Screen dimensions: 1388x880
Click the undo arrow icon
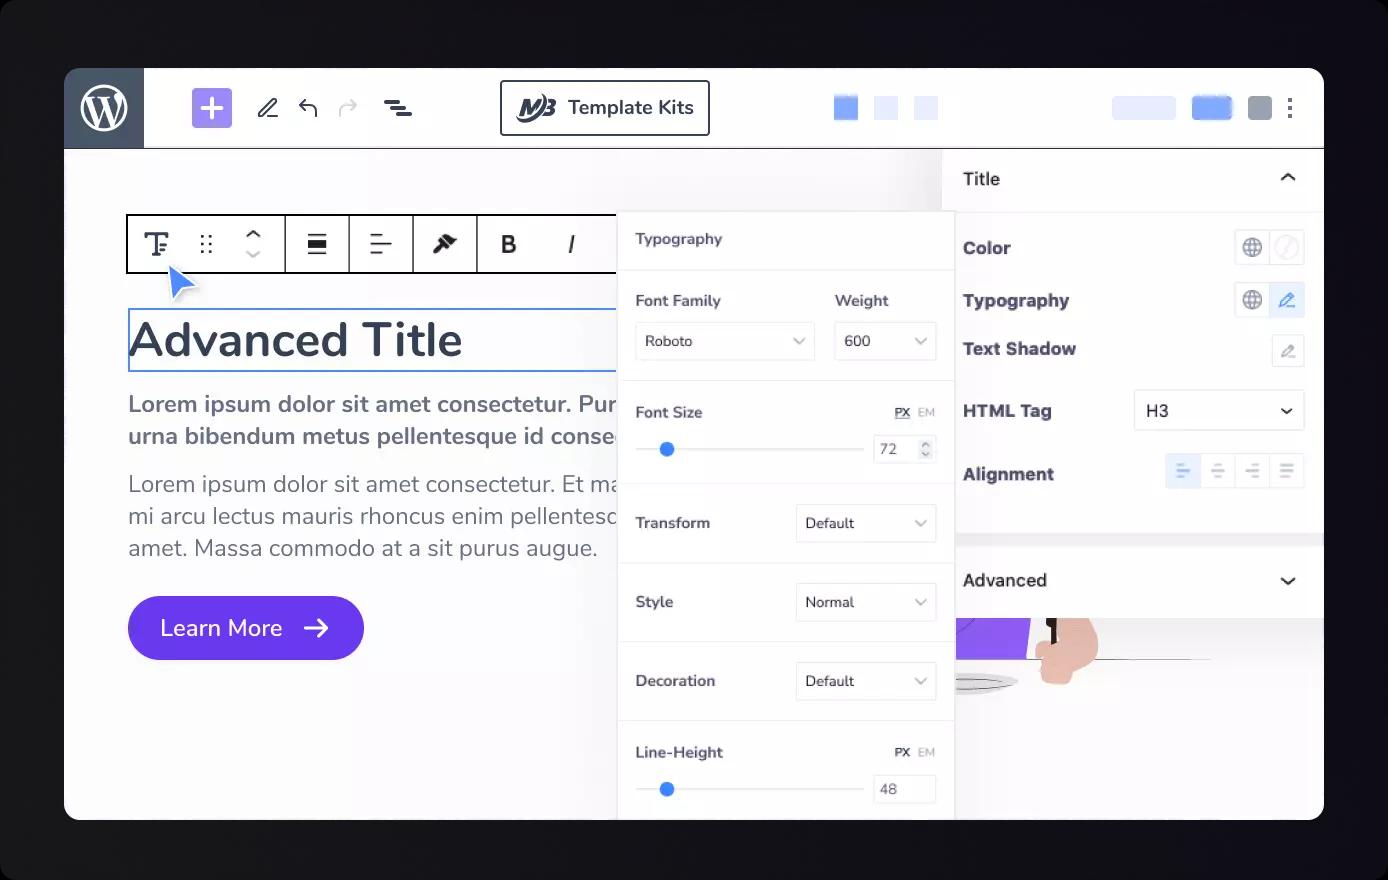pyautogui.click(x=308, y=108)
